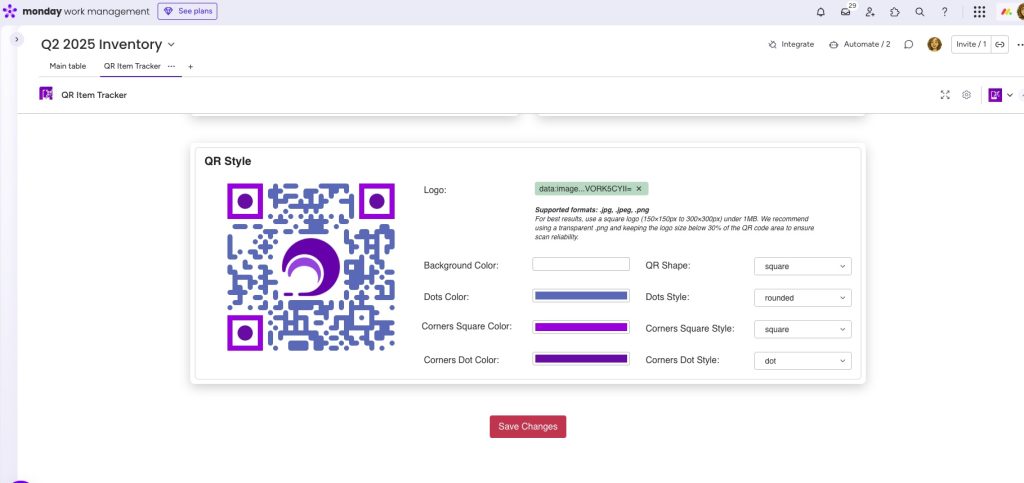Click the invite members icon in top bar
1024x483 pixels.
coord(870,12)
